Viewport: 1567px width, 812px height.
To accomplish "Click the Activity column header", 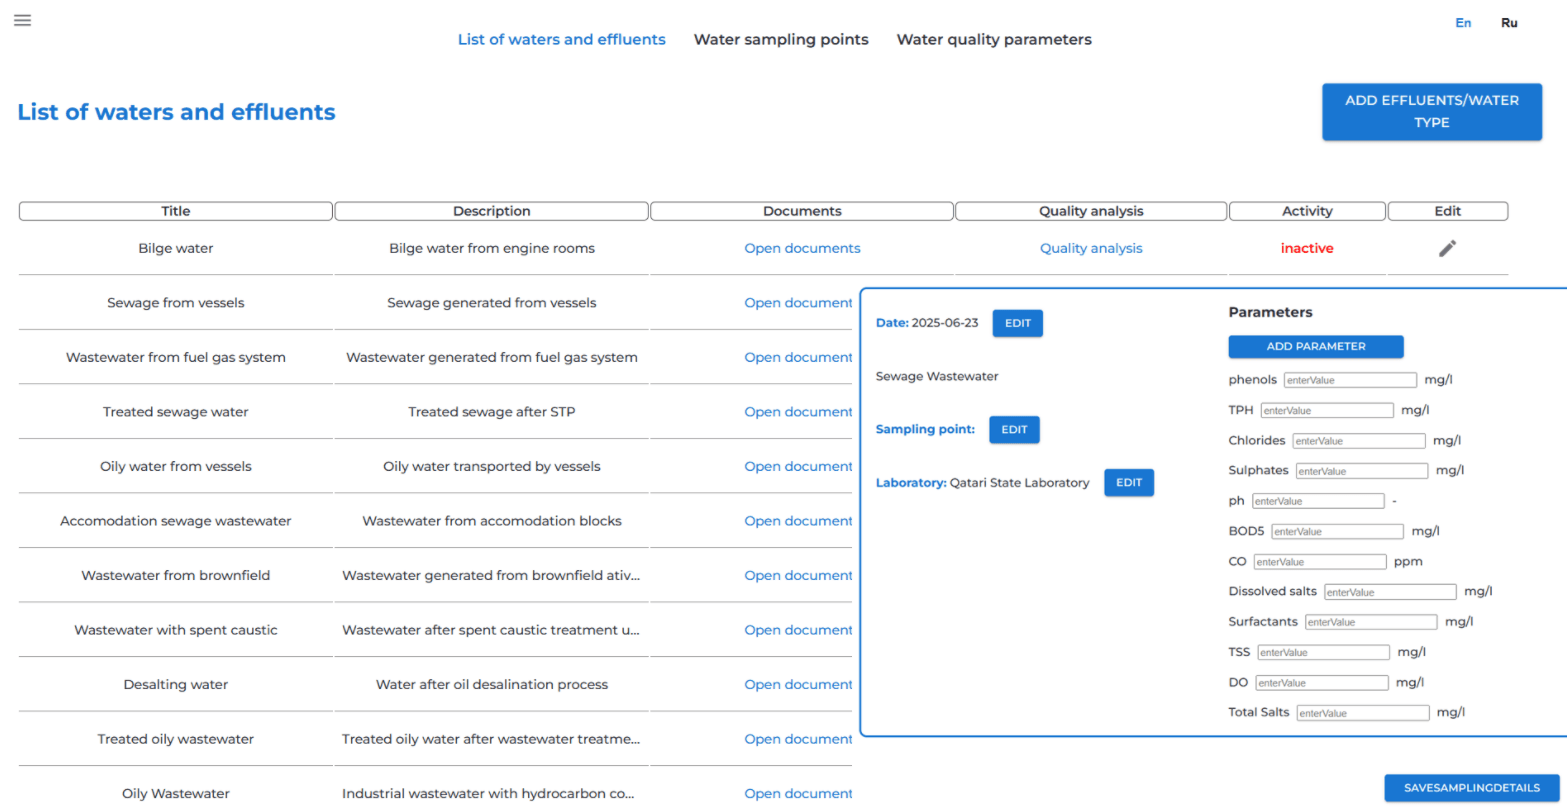I will pos(1307,211).
